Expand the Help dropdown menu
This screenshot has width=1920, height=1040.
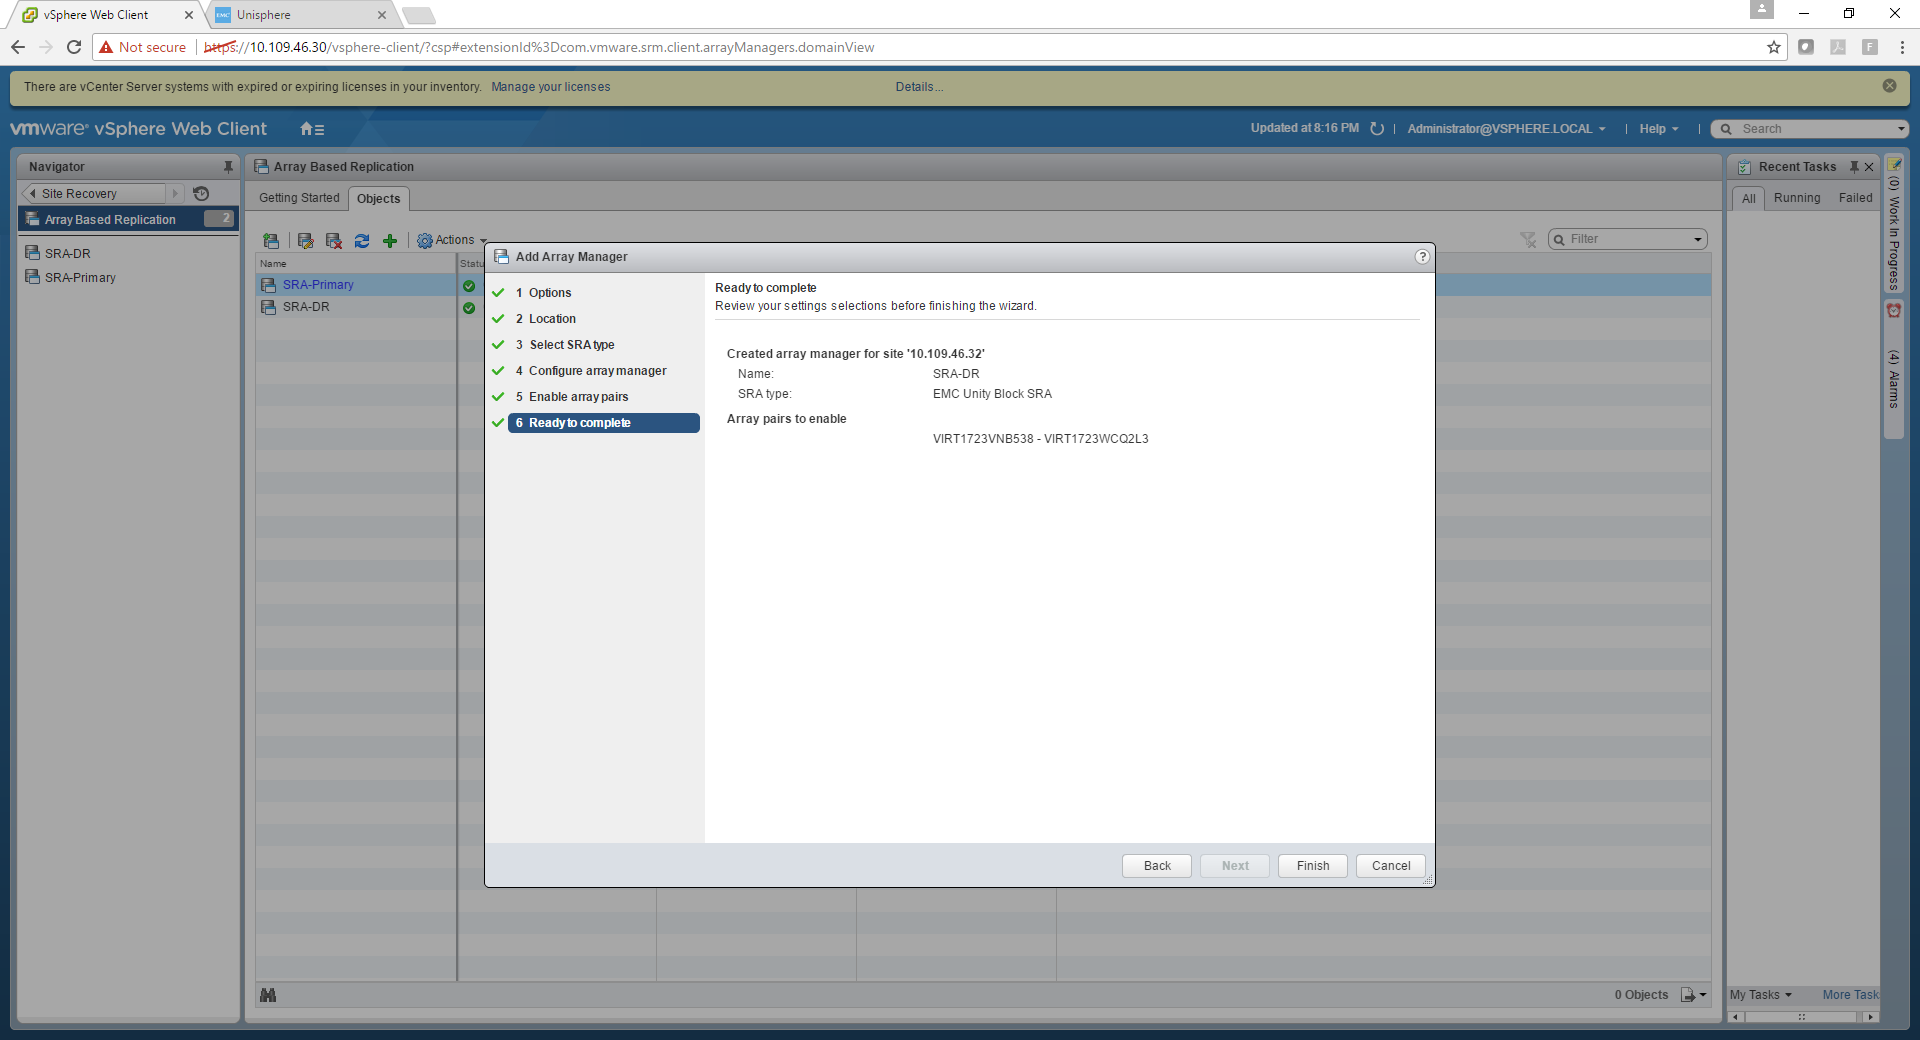(1658, 129)
